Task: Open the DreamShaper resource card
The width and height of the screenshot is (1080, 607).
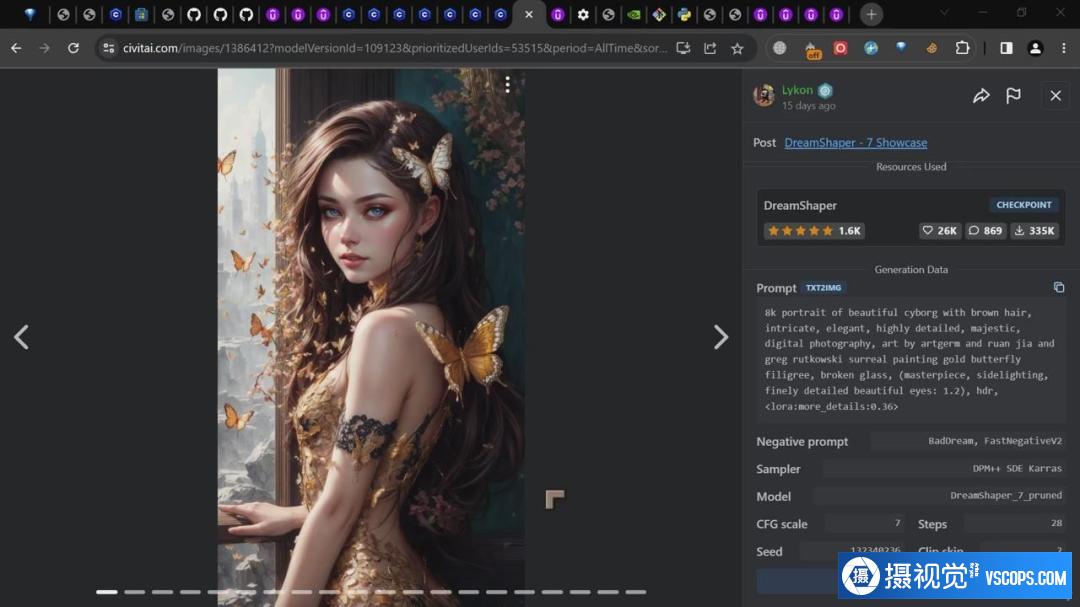Action: (x=911, y=217)
